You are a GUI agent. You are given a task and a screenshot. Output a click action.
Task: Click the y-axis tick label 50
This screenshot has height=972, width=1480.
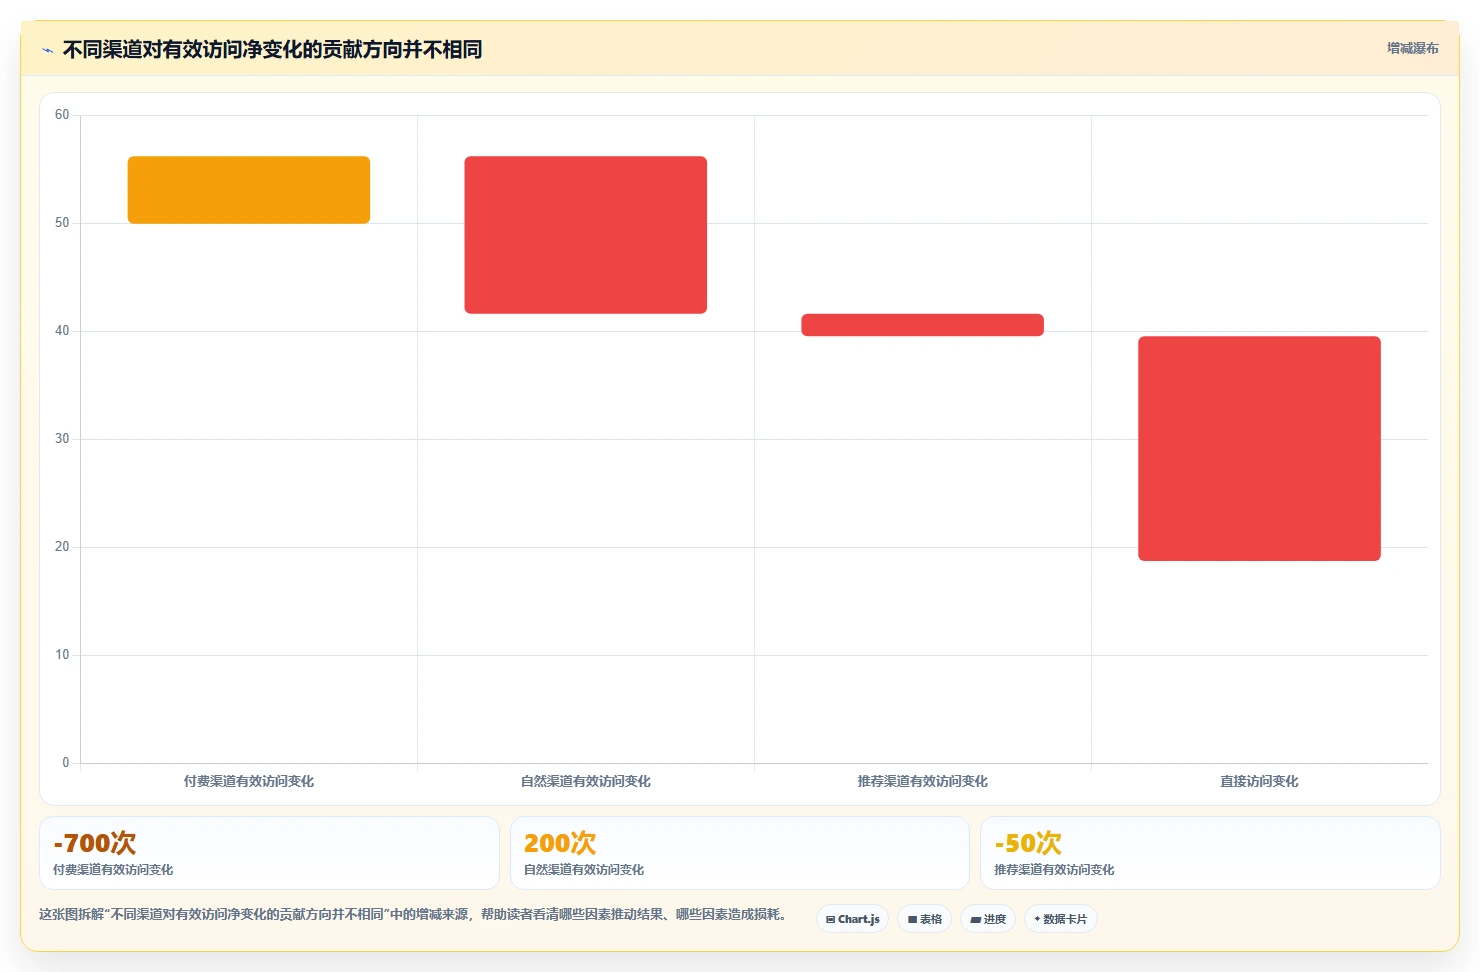(x=62, y=223)
